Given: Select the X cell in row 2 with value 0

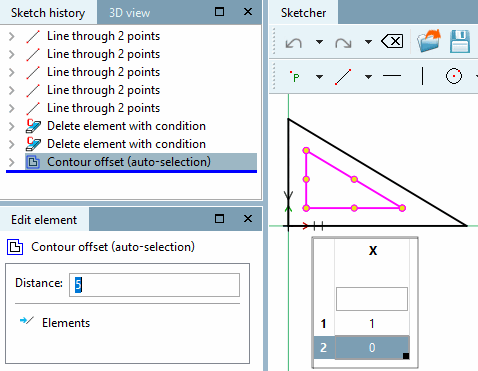Looking at the screenshot, I should point(372,348).
